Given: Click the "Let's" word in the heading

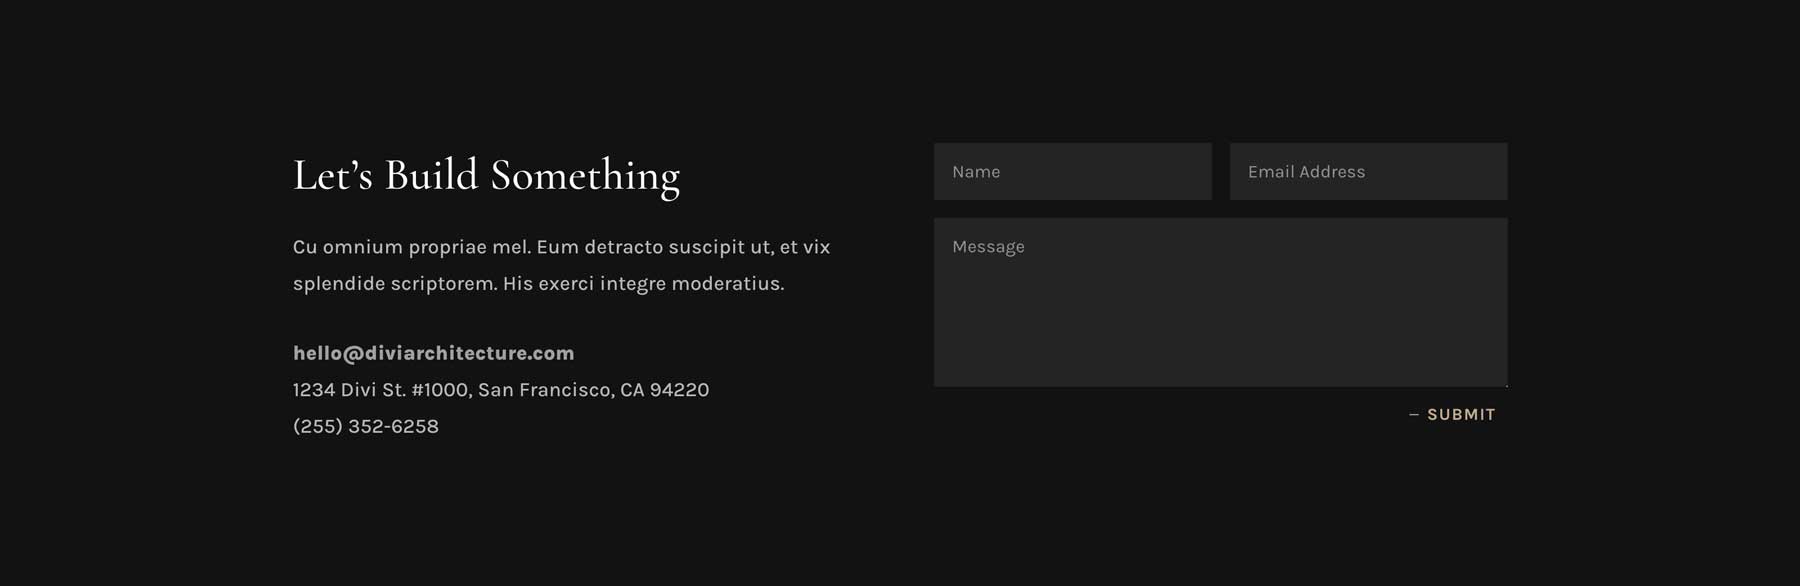Looking at the screenshot, I should click(332, 176).
